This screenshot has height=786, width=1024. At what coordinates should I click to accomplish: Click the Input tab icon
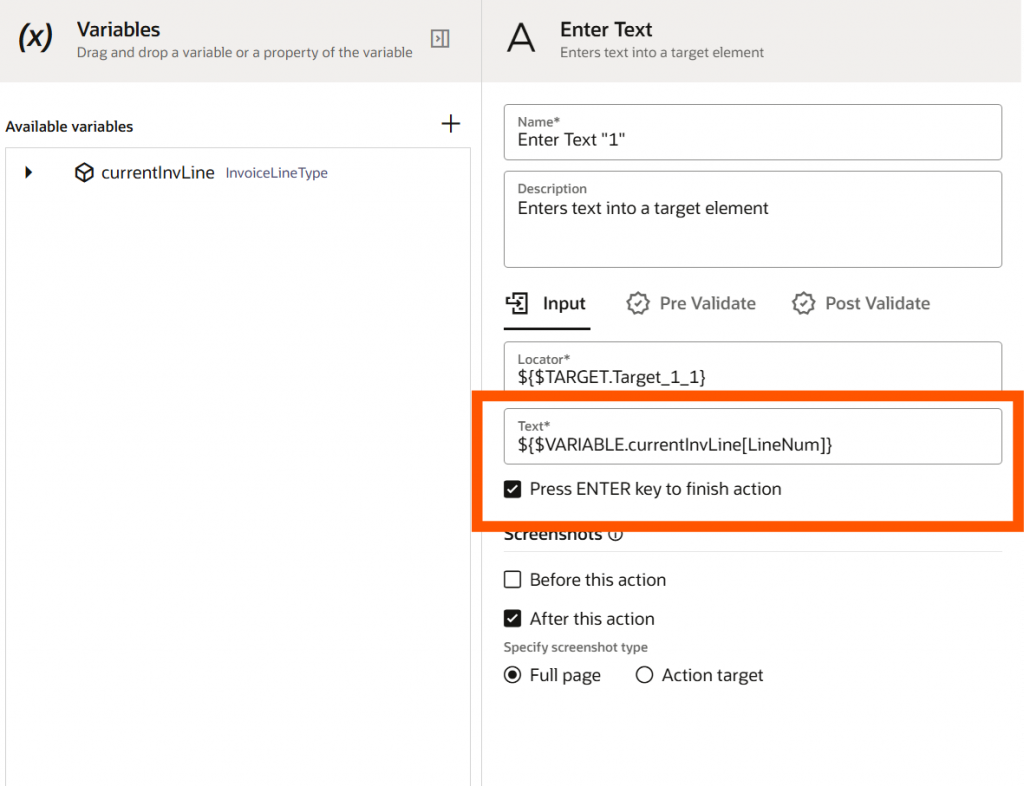pos(517,303)
